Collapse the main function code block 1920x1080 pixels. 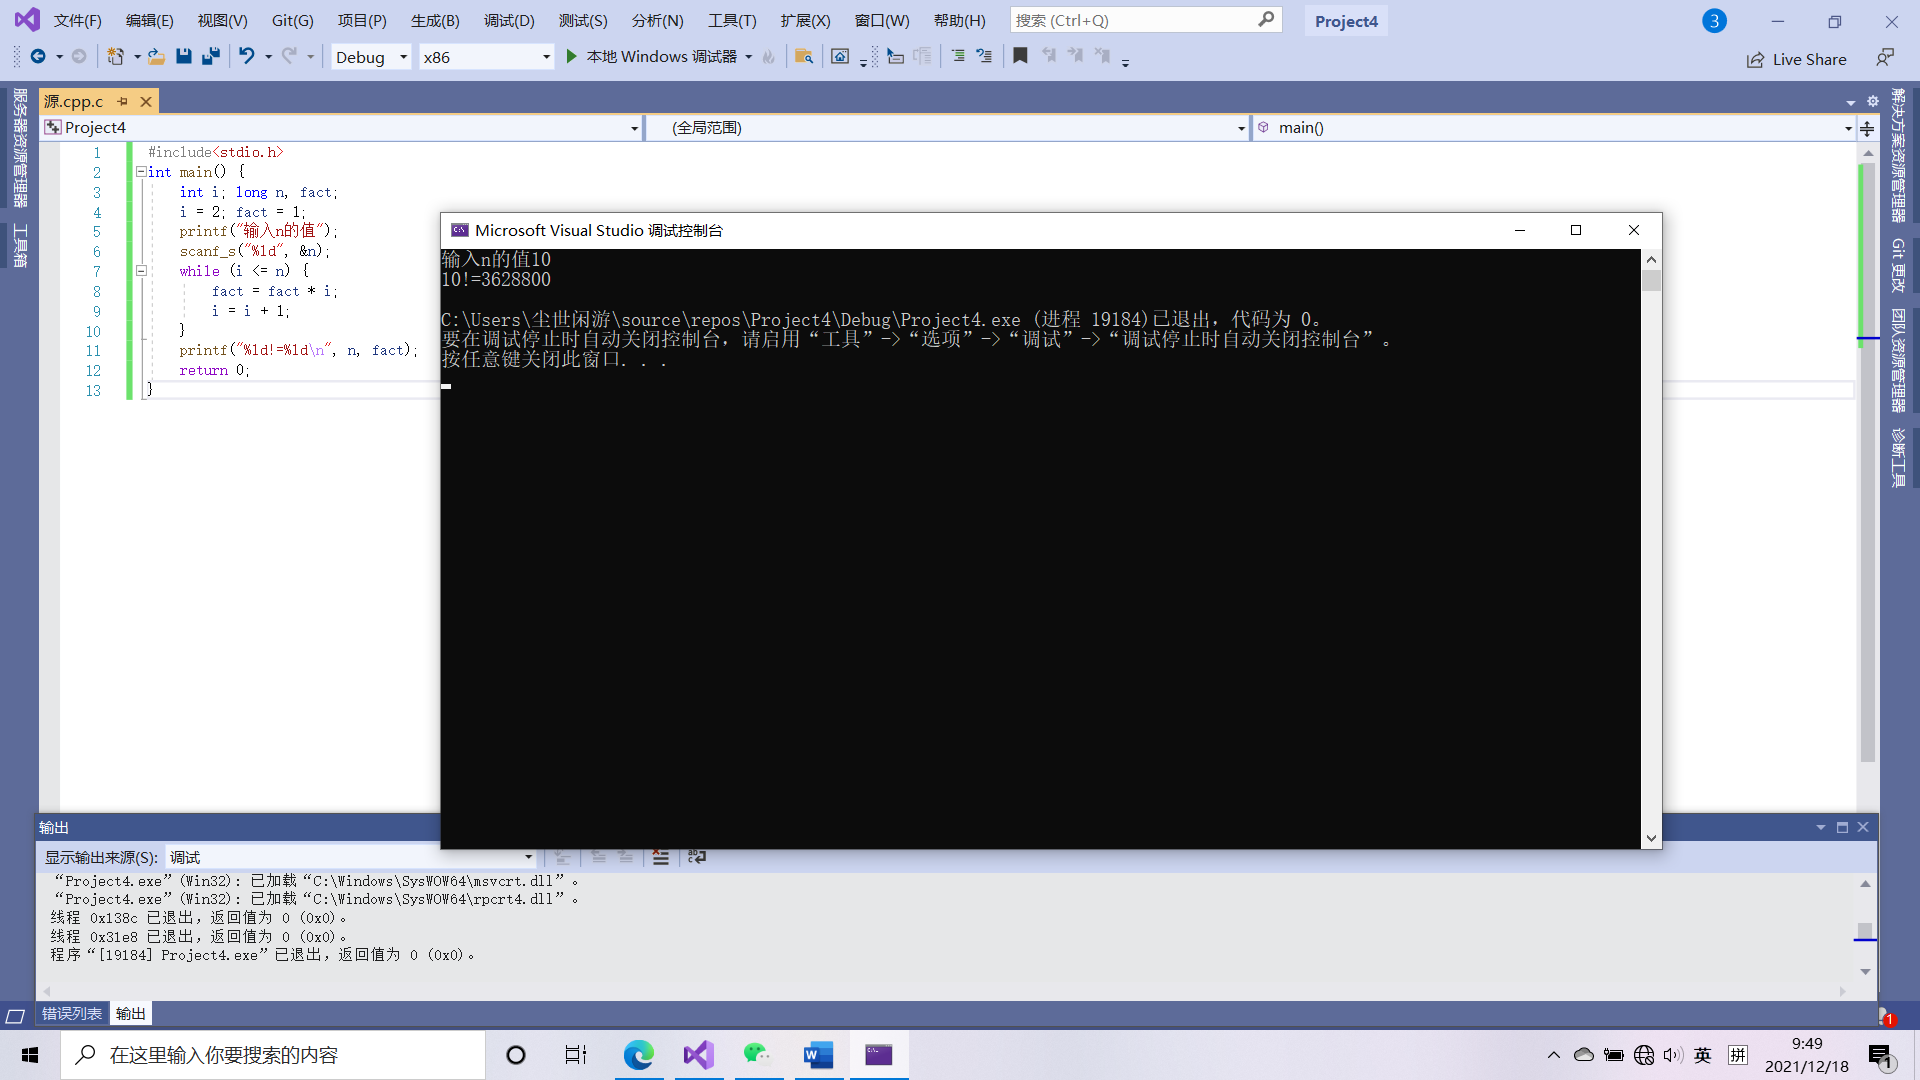[x=141, y=172]
